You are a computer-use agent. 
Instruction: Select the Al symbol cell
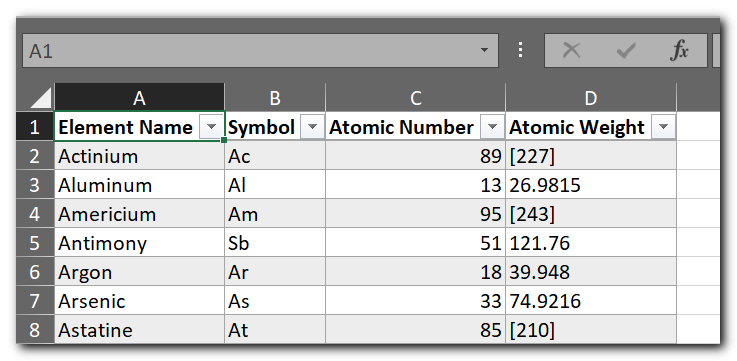[275, 185]
